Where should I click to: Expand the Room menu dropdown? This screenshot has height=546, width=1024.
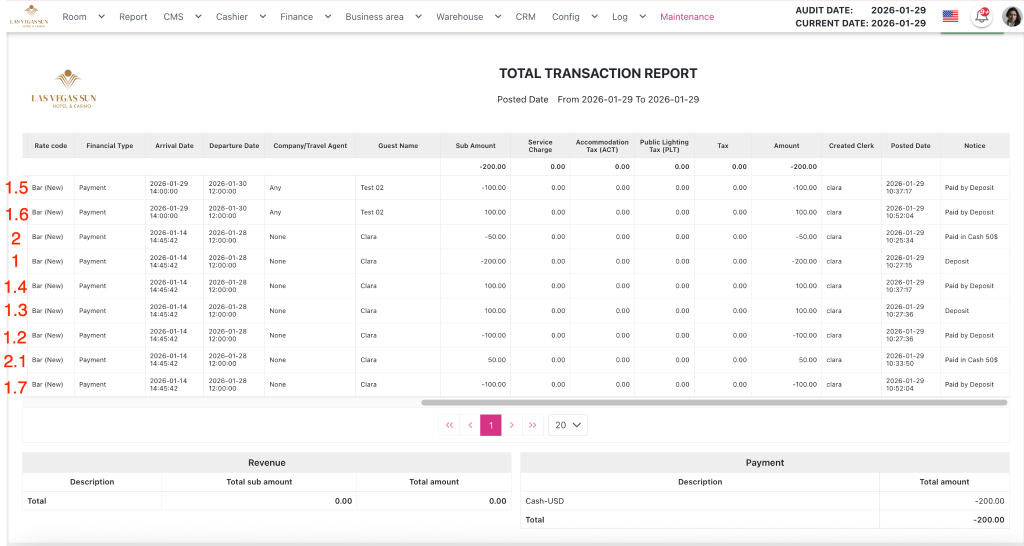coord(83,17)
